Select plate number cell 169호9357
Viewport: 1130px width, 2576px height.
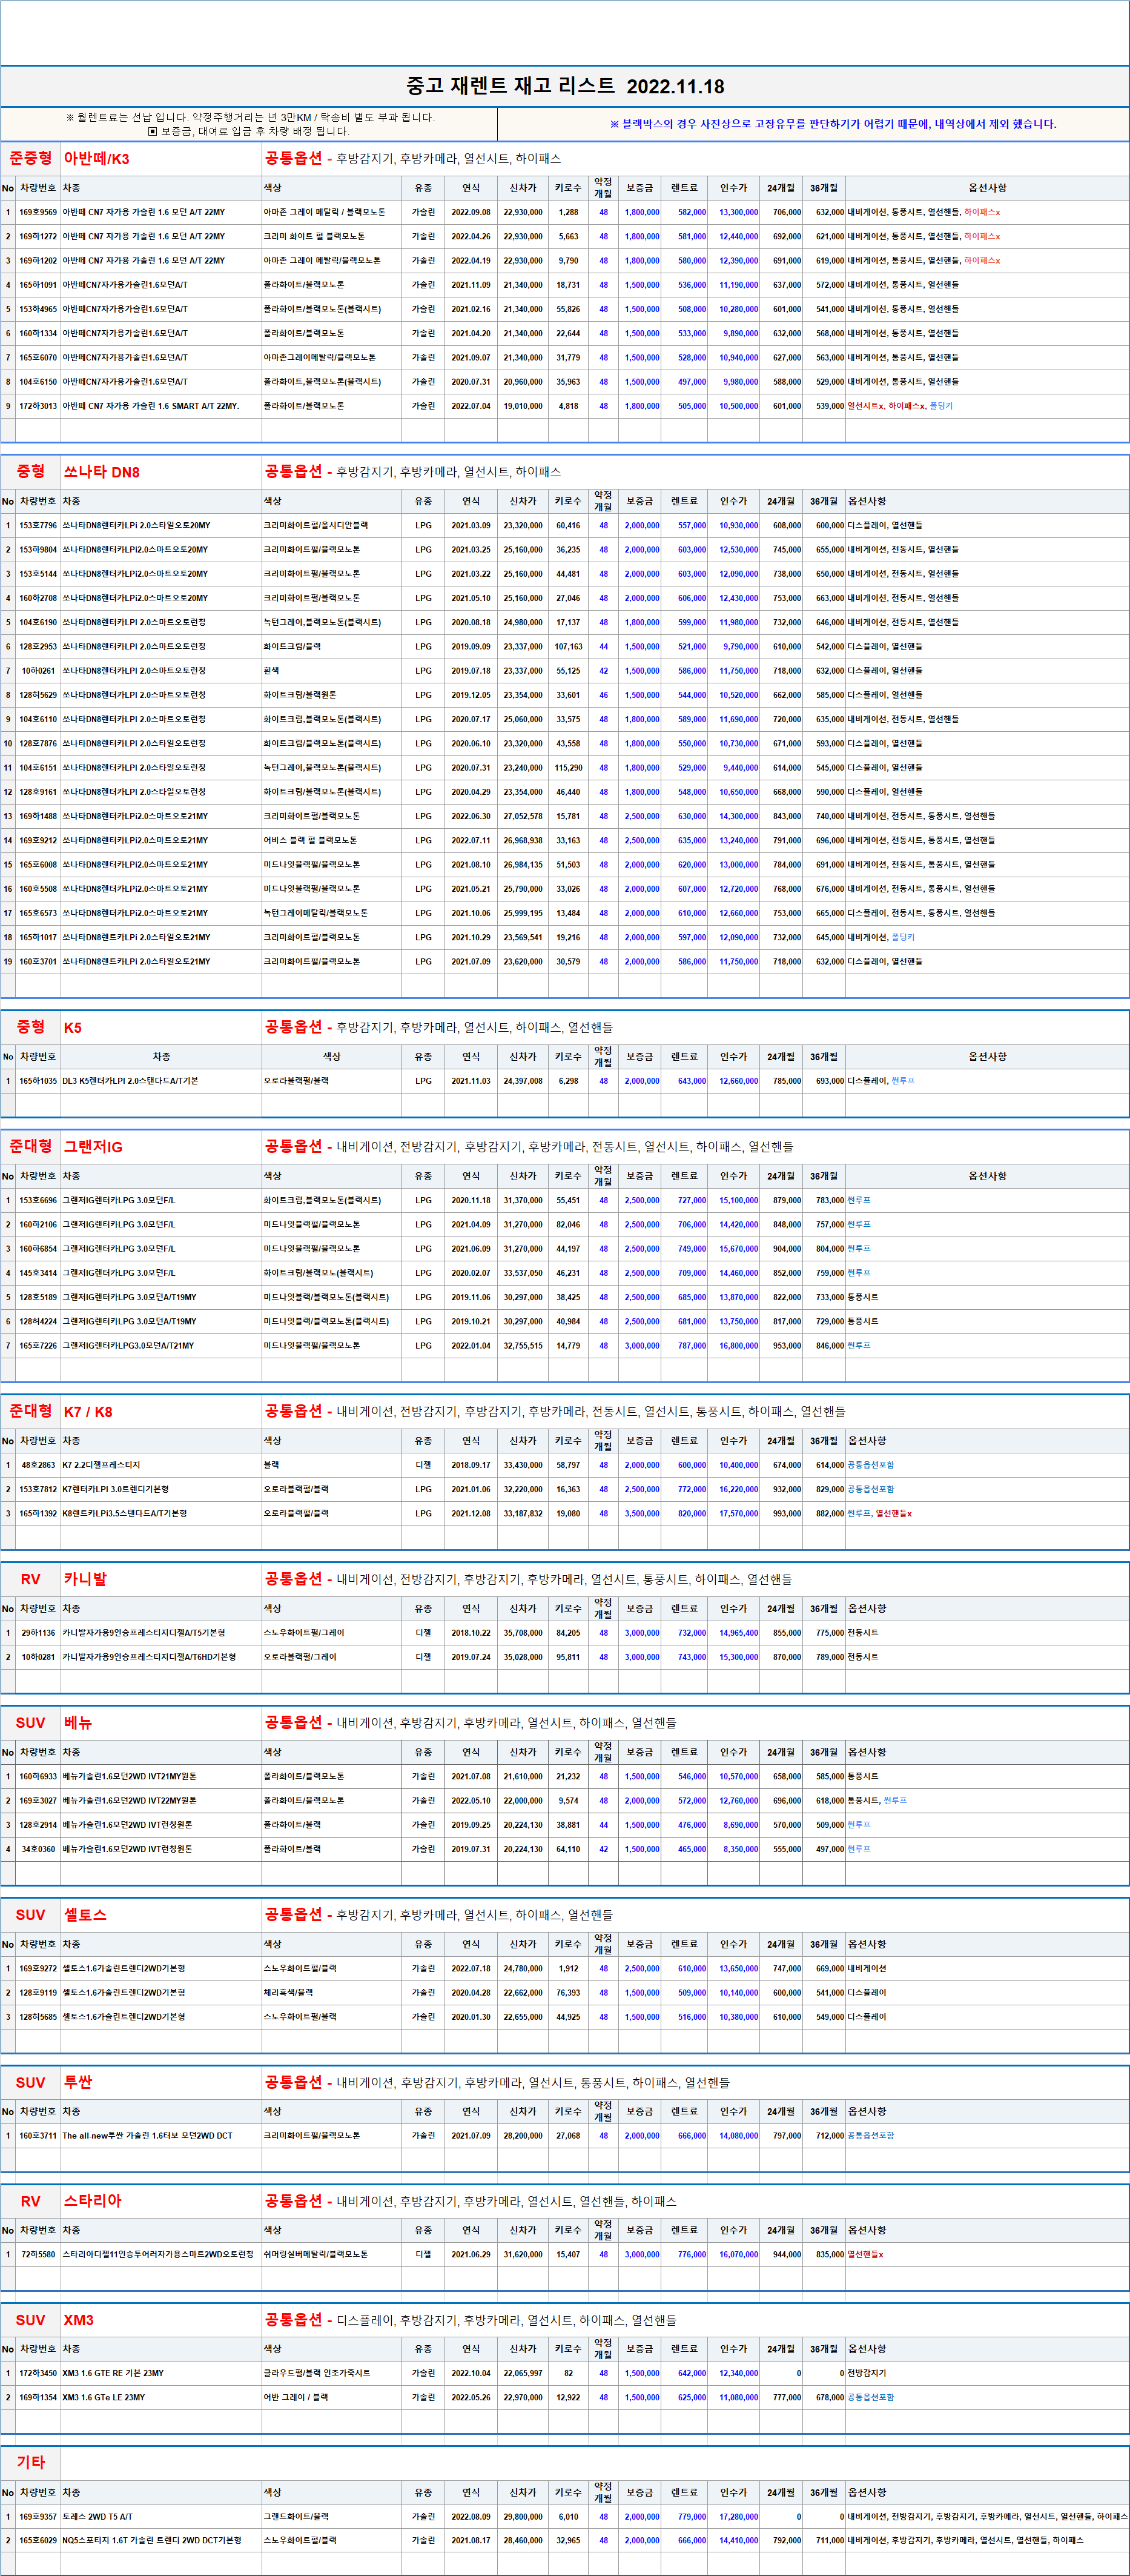(x=38, y=2517)
